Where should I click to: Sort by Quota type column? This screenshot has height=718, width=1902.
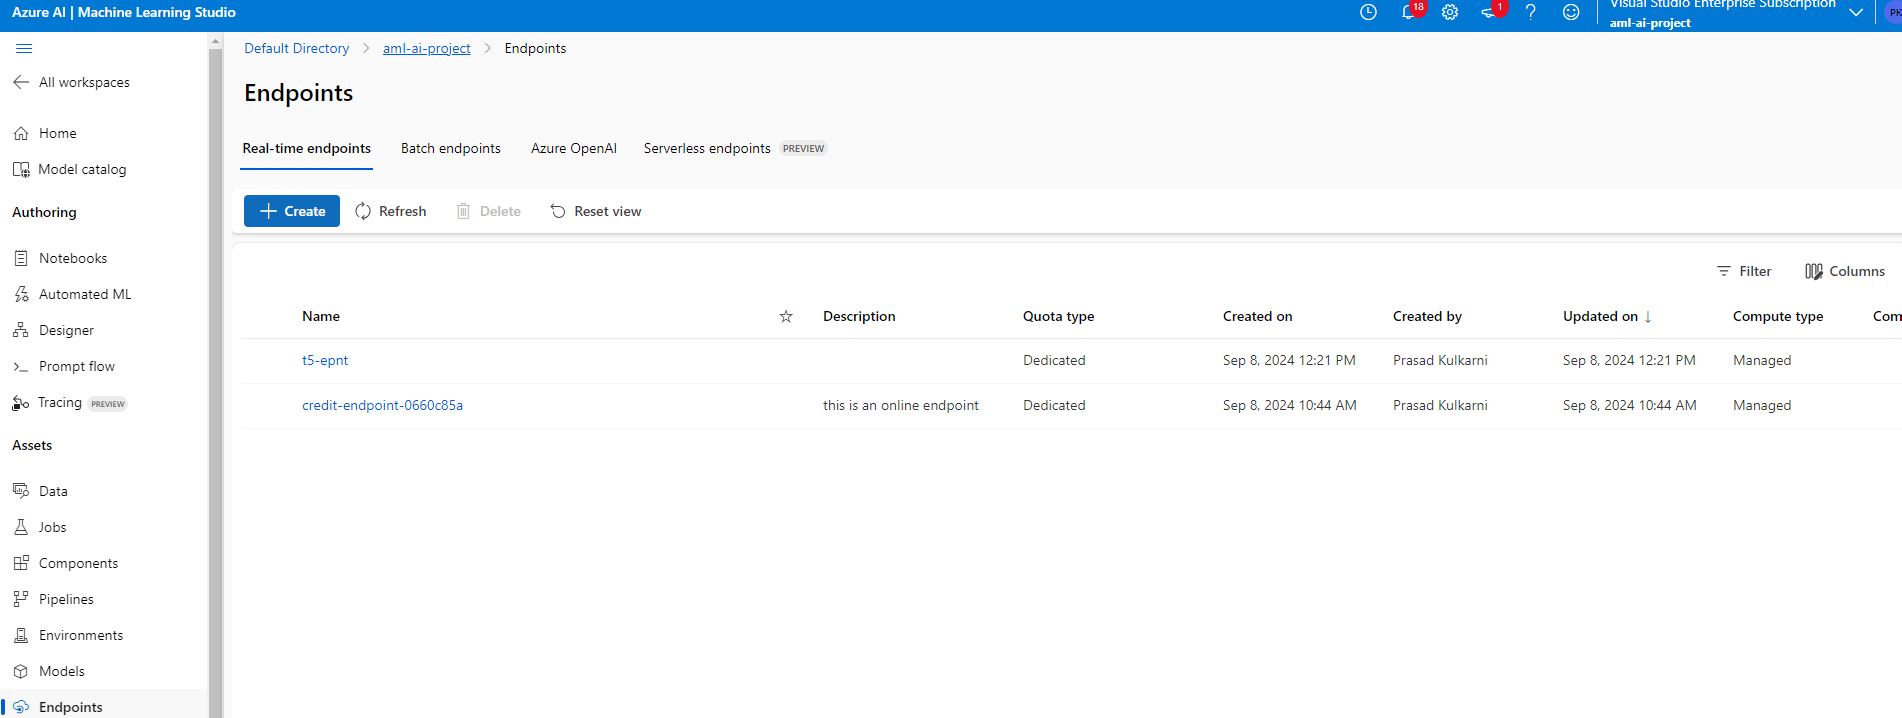click(x=1058, y=316)
